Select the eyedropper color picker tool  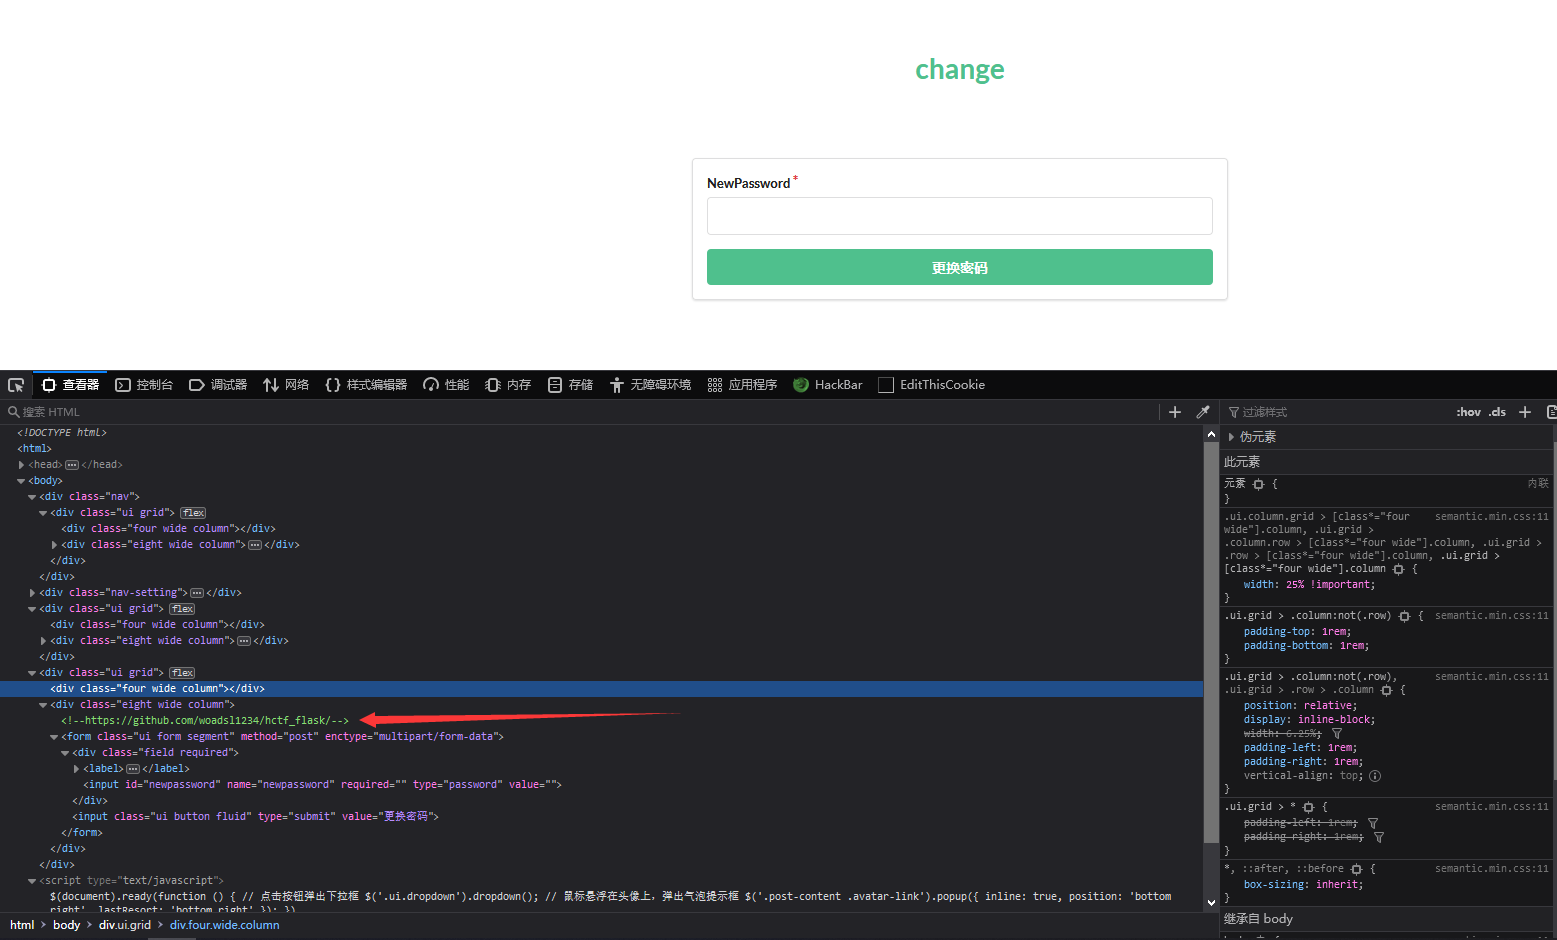(x=1203, y=412)
